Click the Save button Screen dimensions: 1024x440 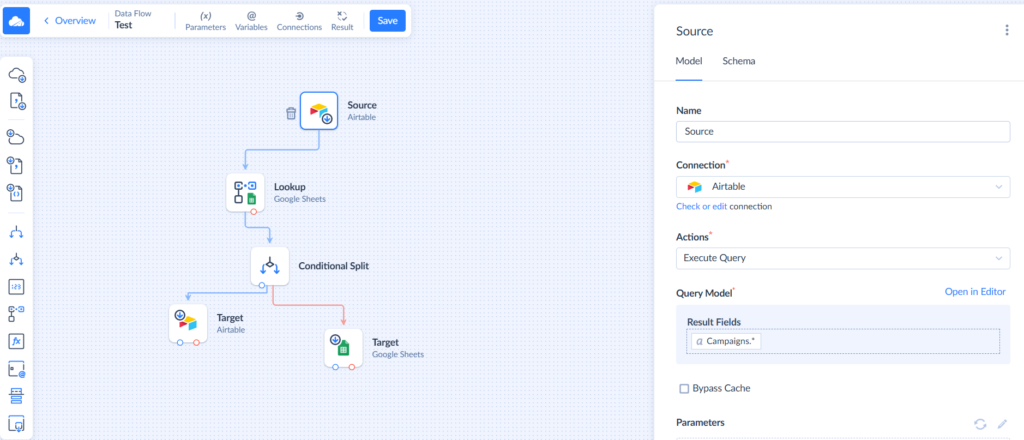click(387, 21)
